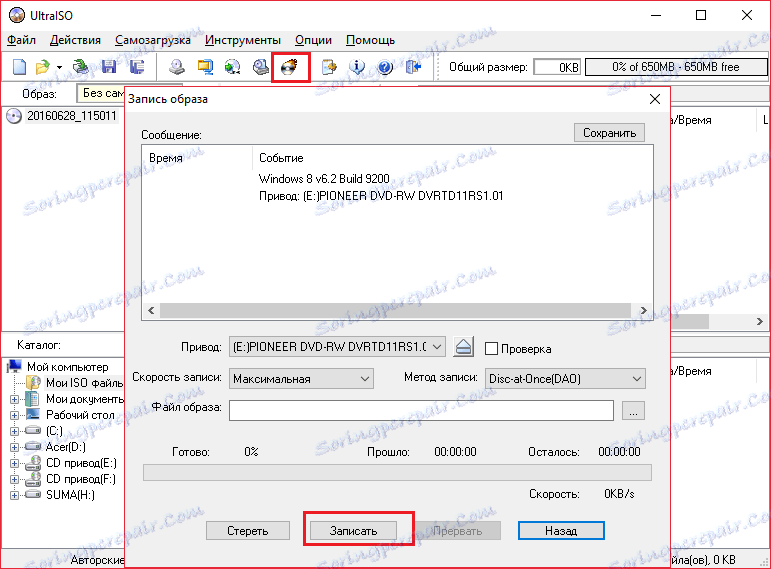Click the New image toolbar icon
This screenshot has height=569, width=771.
[19, 66]
